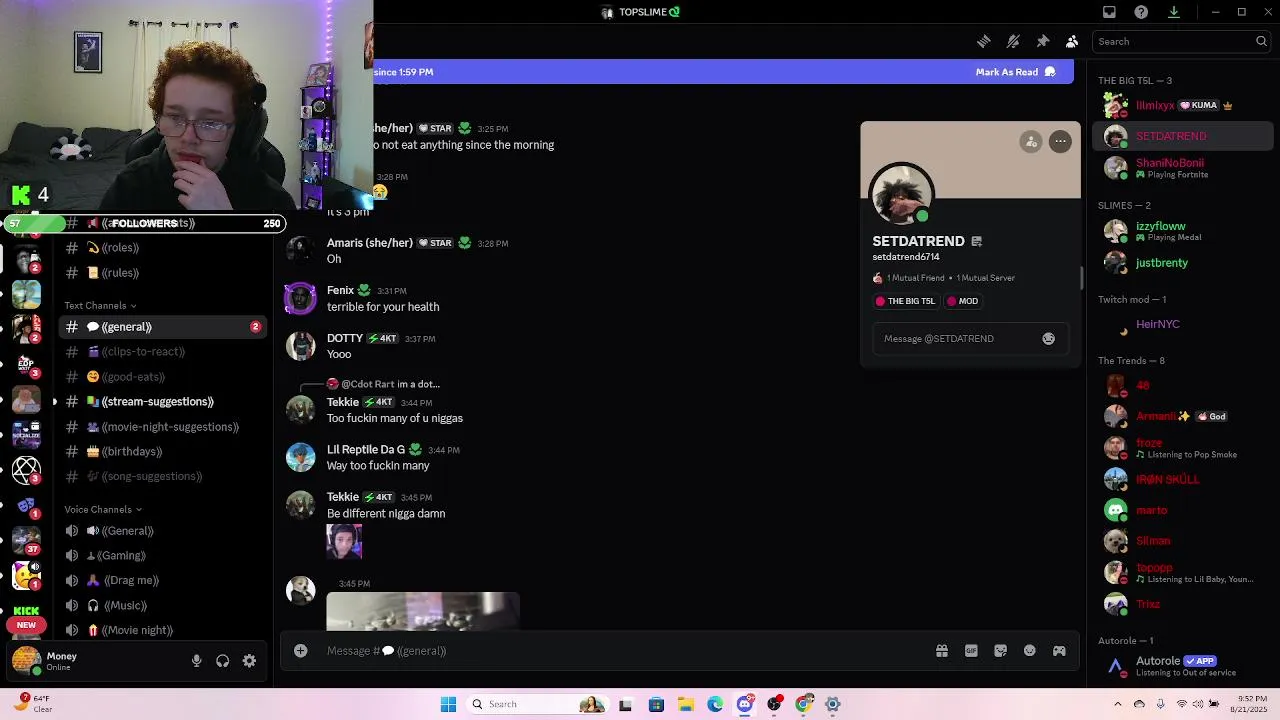Click the note icon beside SETDATREND name
The width and height of the screenshot is (1280, 720).
(977, 241)
